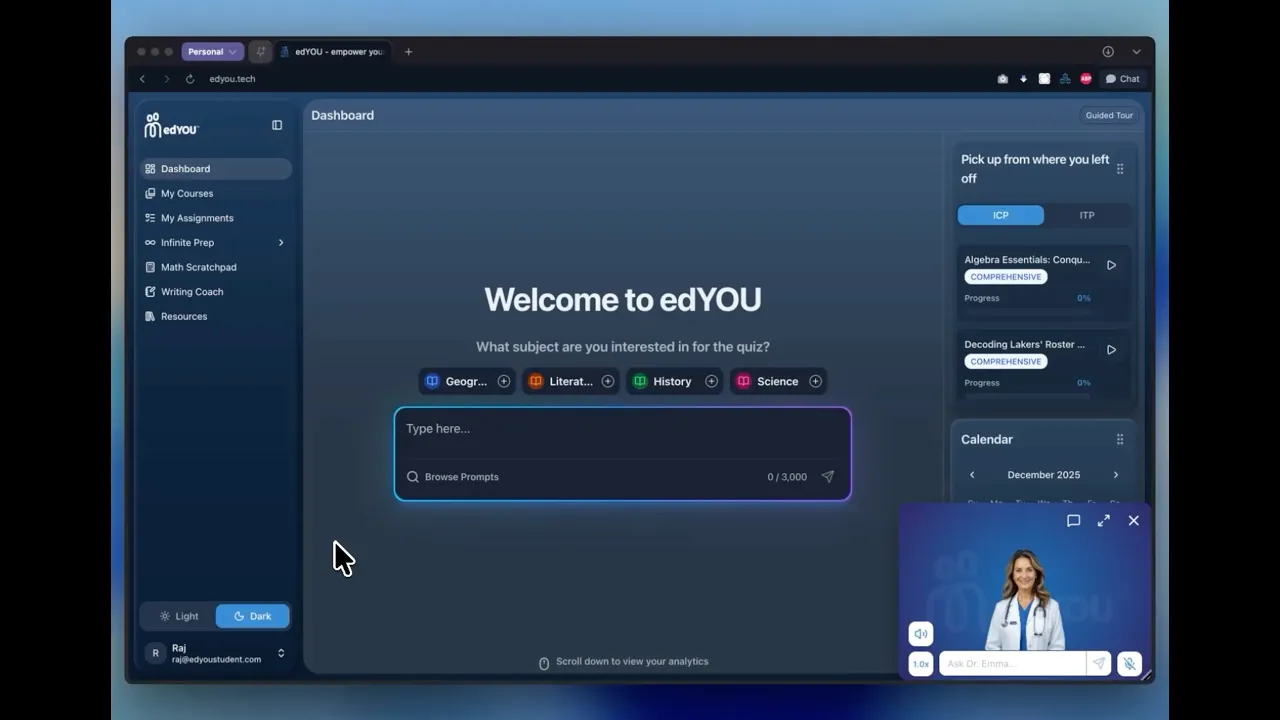The height and width of the screenshot is (720, 1280).
Task: Play the Algebra Essentials course
Action: 1111,265
